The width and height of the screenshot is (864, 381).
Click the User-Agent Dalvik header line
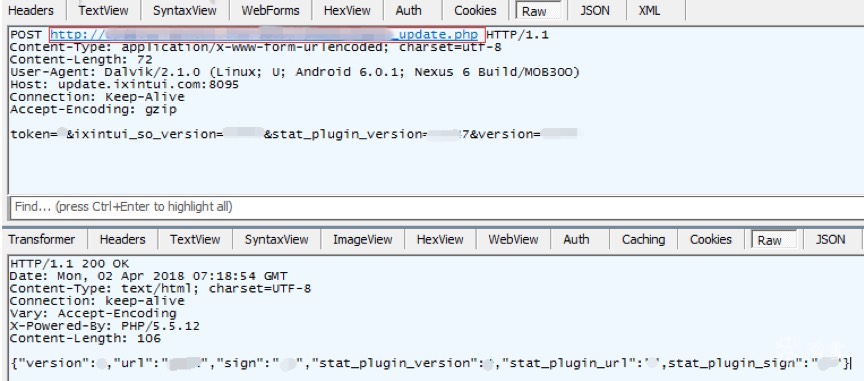pos(295,72)
